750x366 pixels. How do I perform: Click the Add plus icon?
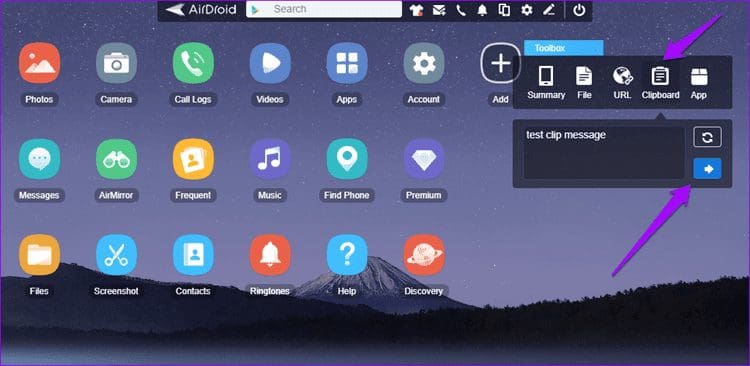500,63
